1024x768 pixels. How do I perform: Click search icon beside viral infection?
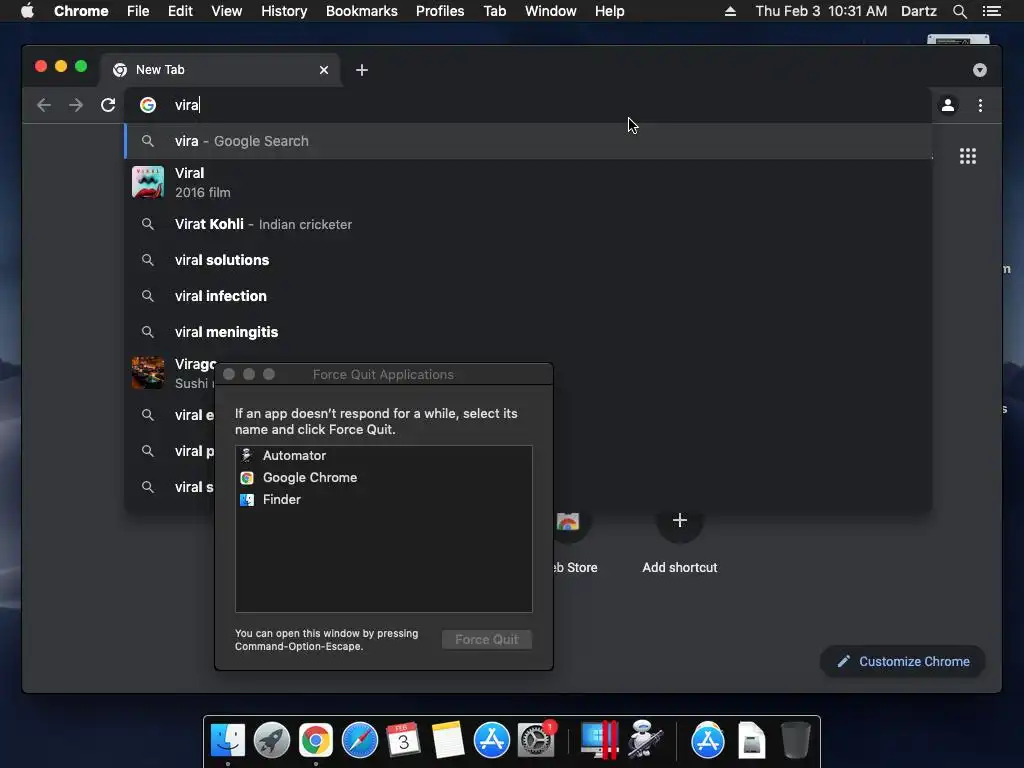tap(148, 296)
